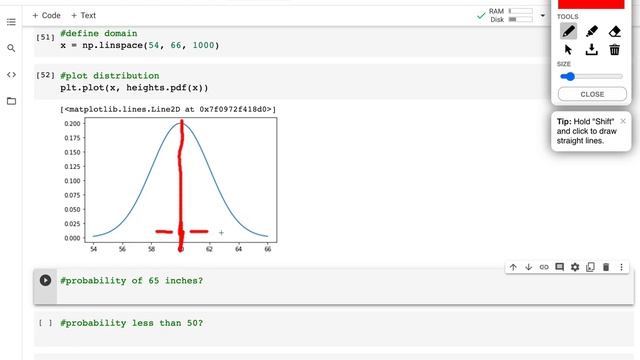
Task: Select the pencil drawing tool
Action: click(x=568, y=31)
